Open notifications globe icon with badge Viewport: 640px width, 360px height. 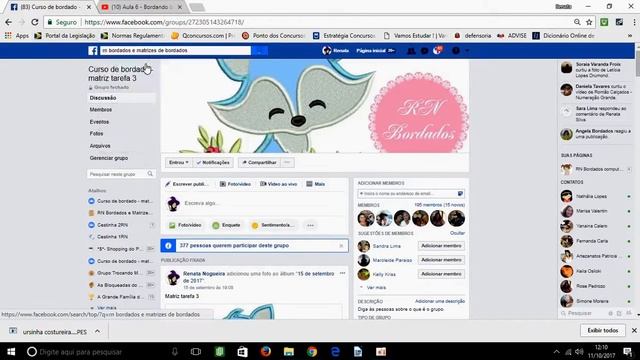pos(437,50)
